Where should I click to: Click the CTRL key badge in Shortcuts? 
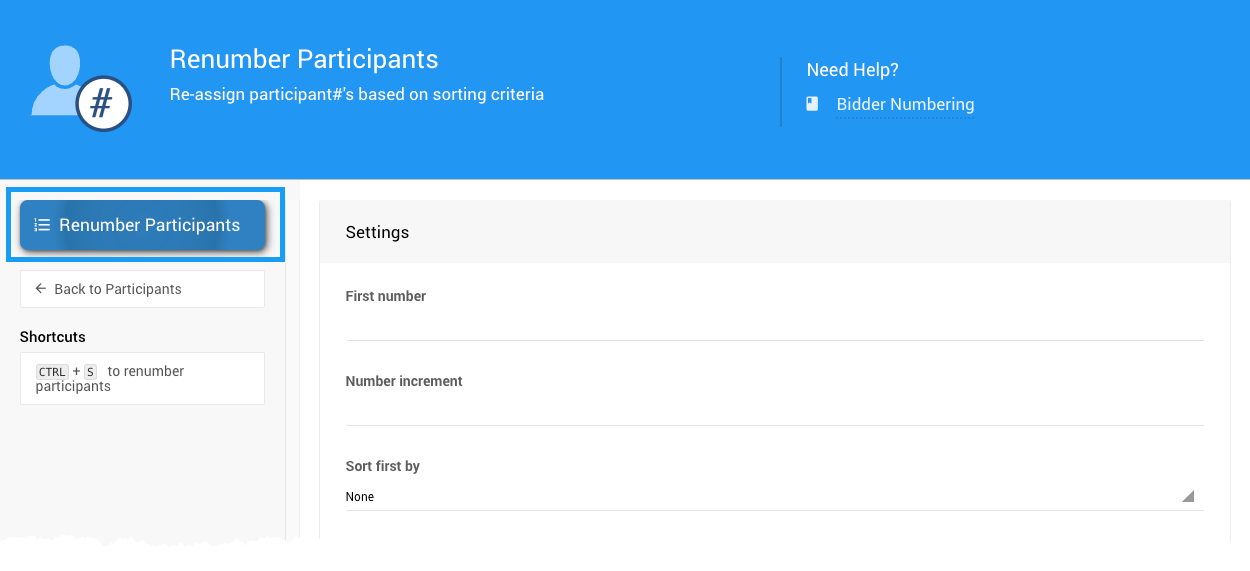coord(52,372)
